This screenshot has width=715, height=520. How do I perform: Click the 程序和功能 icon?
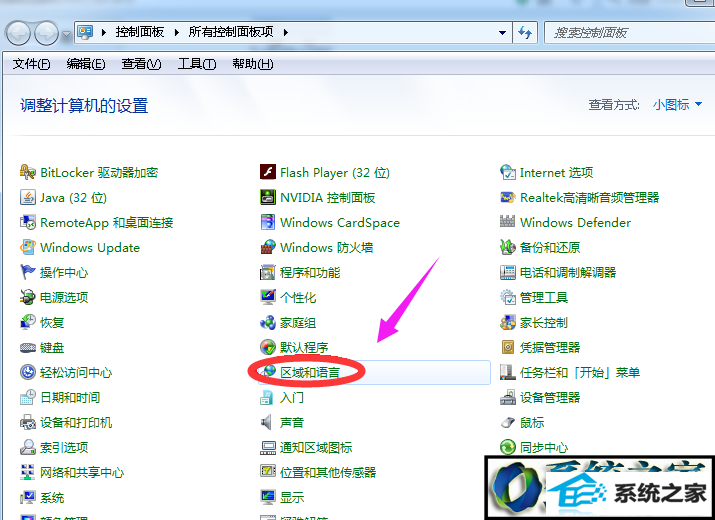(x=268, y=272)
